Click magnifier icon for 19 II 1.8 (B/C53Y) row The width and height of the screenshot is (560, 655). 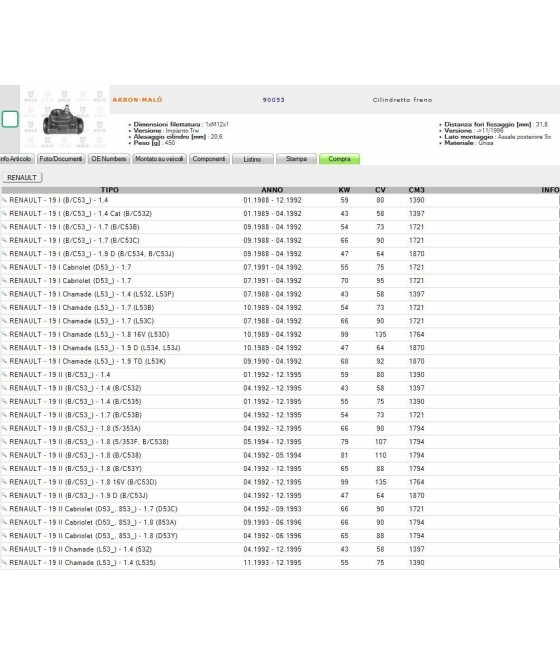pyautogui.click(x=4, y=469)
